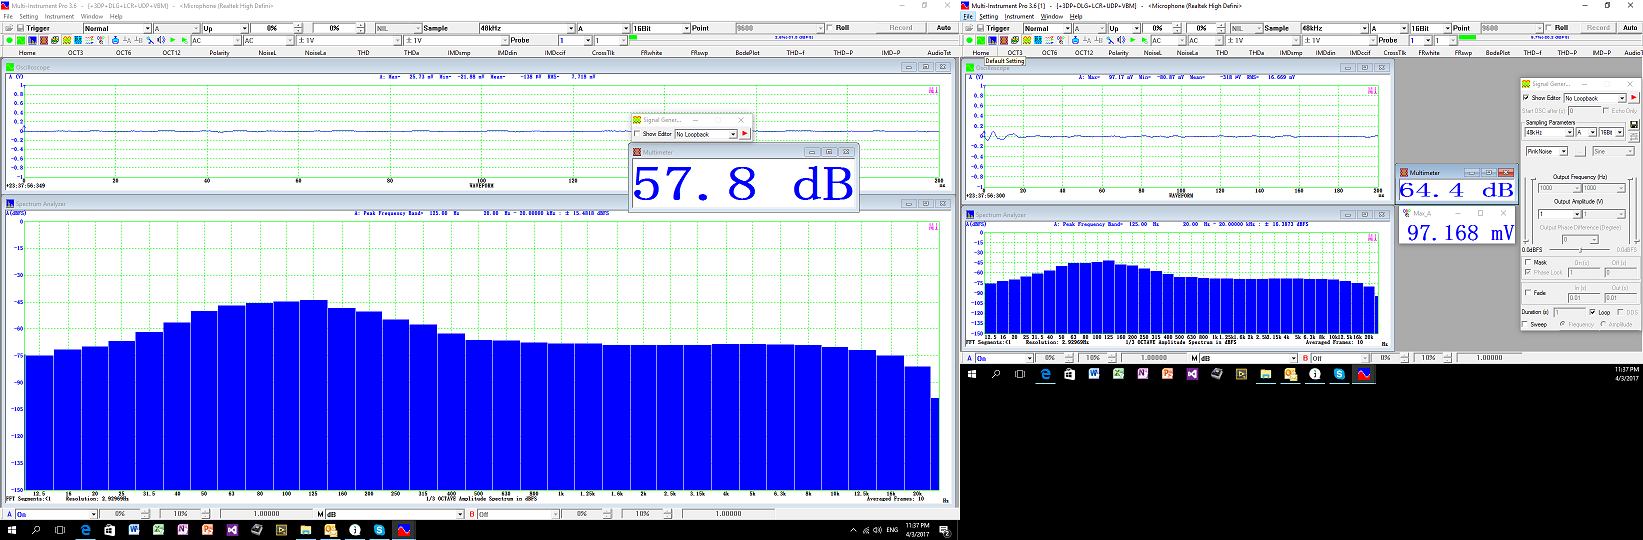
Task: Click the THD button in left preset bar
Action: pyautogui.click(x=363, y=53)
